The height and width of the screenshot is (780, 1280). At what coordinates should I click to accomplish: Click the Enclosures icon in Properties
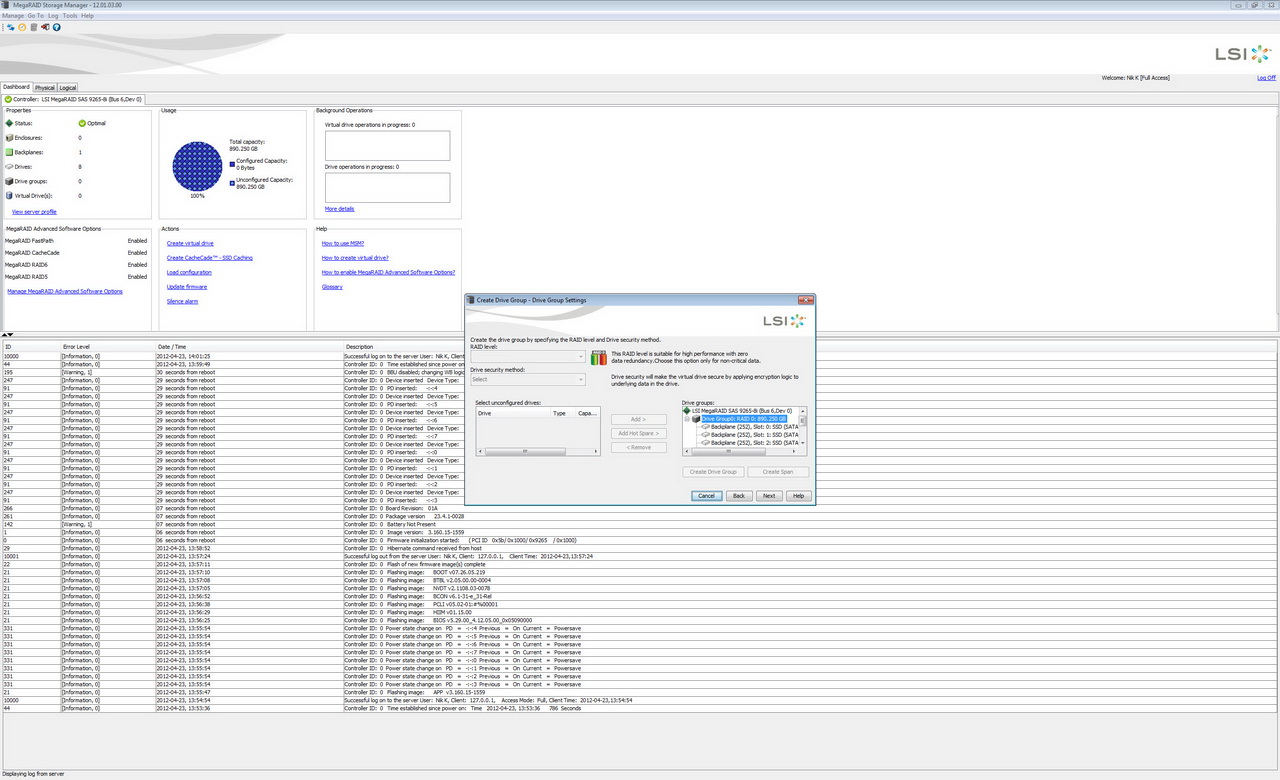click(x=9, y=138)
